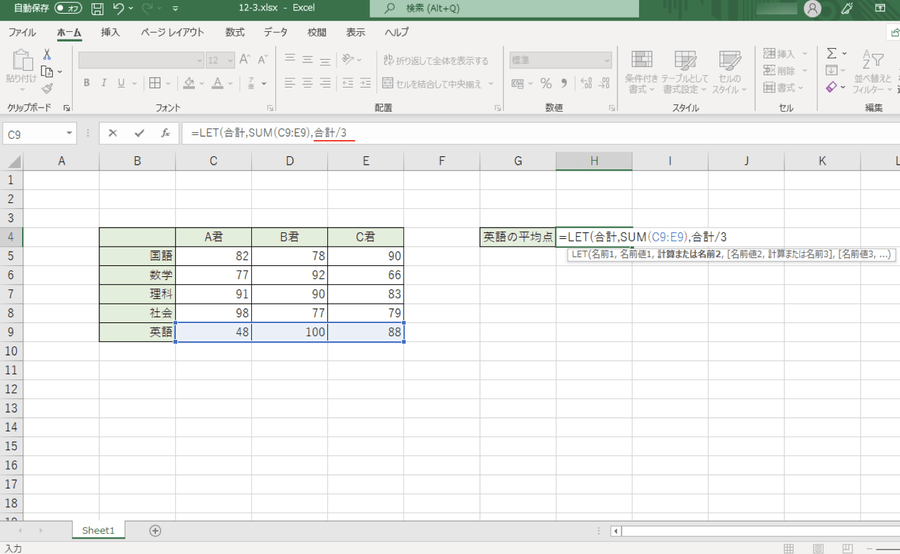Click the 条件付き書式 conditional formatting button
Image resolution: width=900 pixels, height=554 pixels.
pyautogui.click(x=641, y=68)
